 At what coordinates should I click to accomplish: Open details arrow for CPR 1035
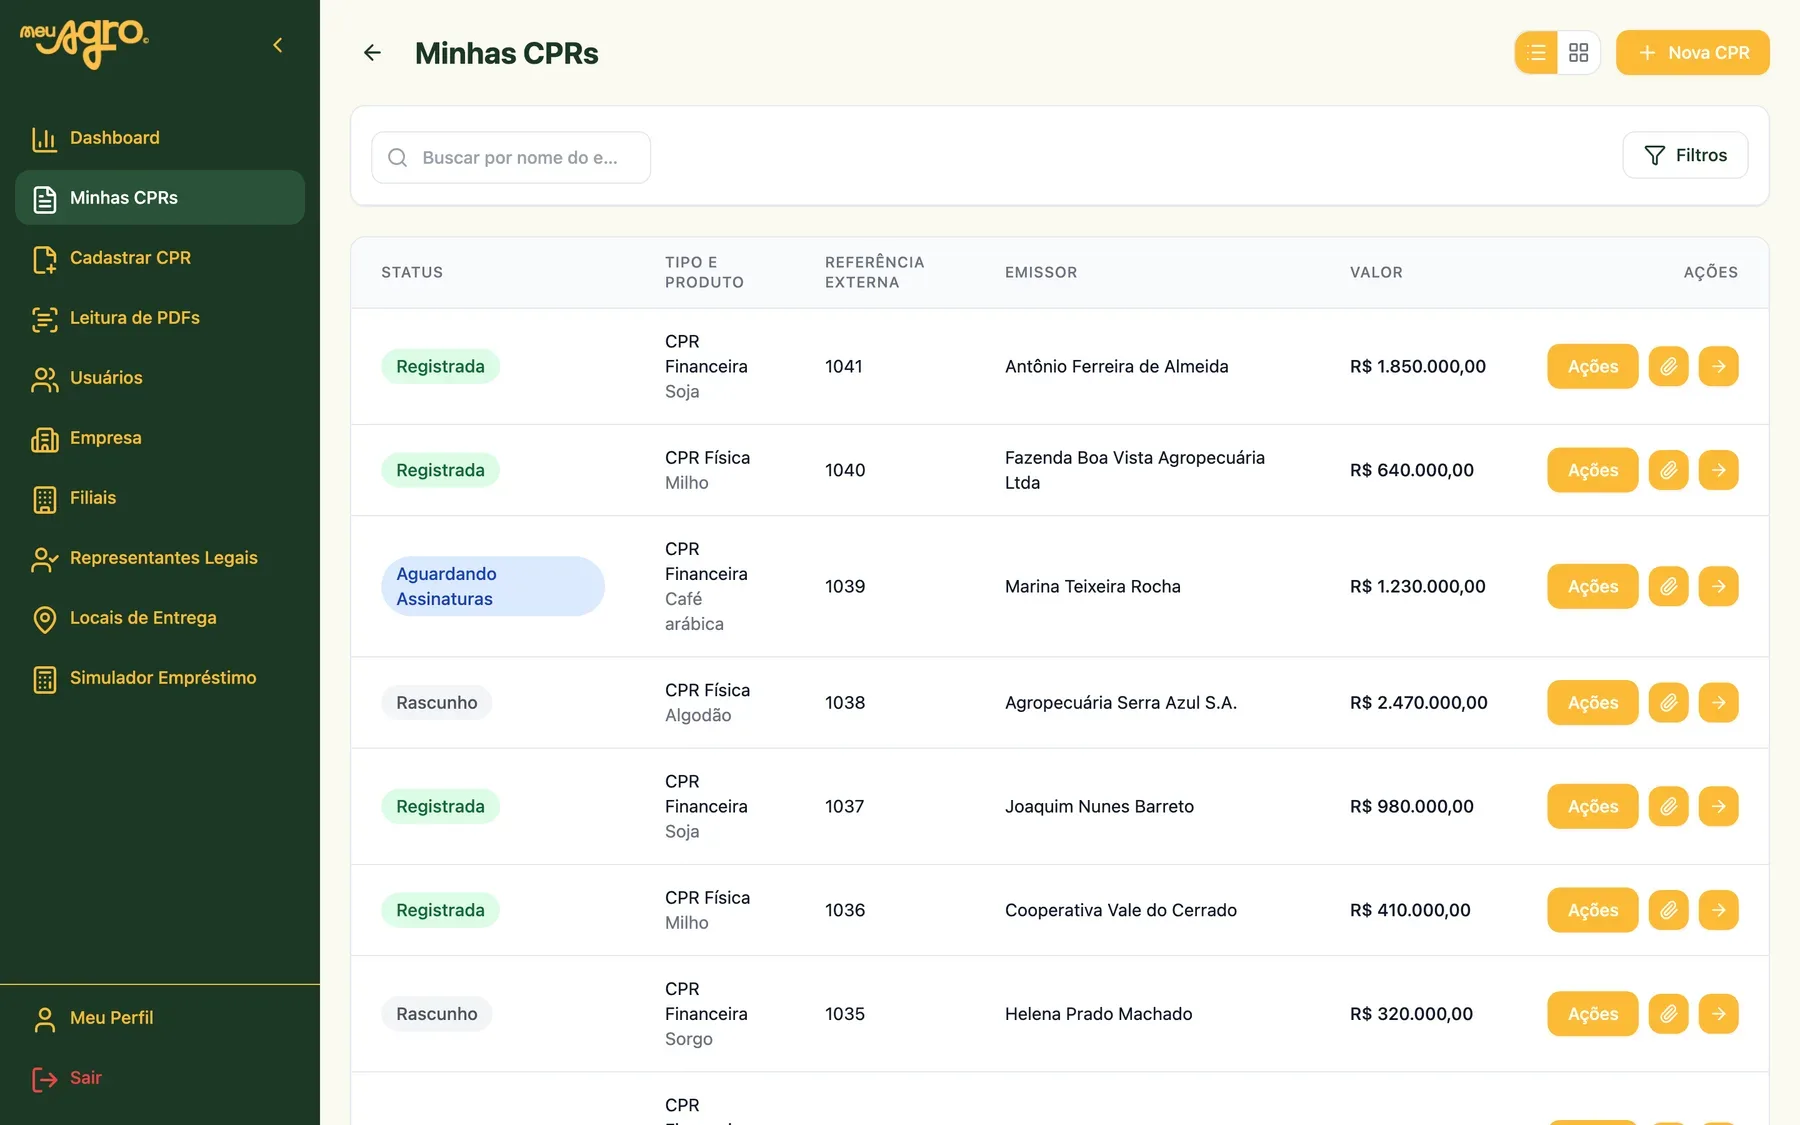[1719, 1014]
